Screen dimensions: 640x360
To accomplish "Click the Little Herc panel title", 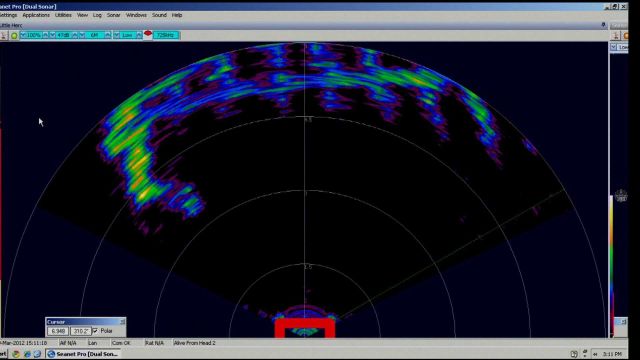I will 11,25.
